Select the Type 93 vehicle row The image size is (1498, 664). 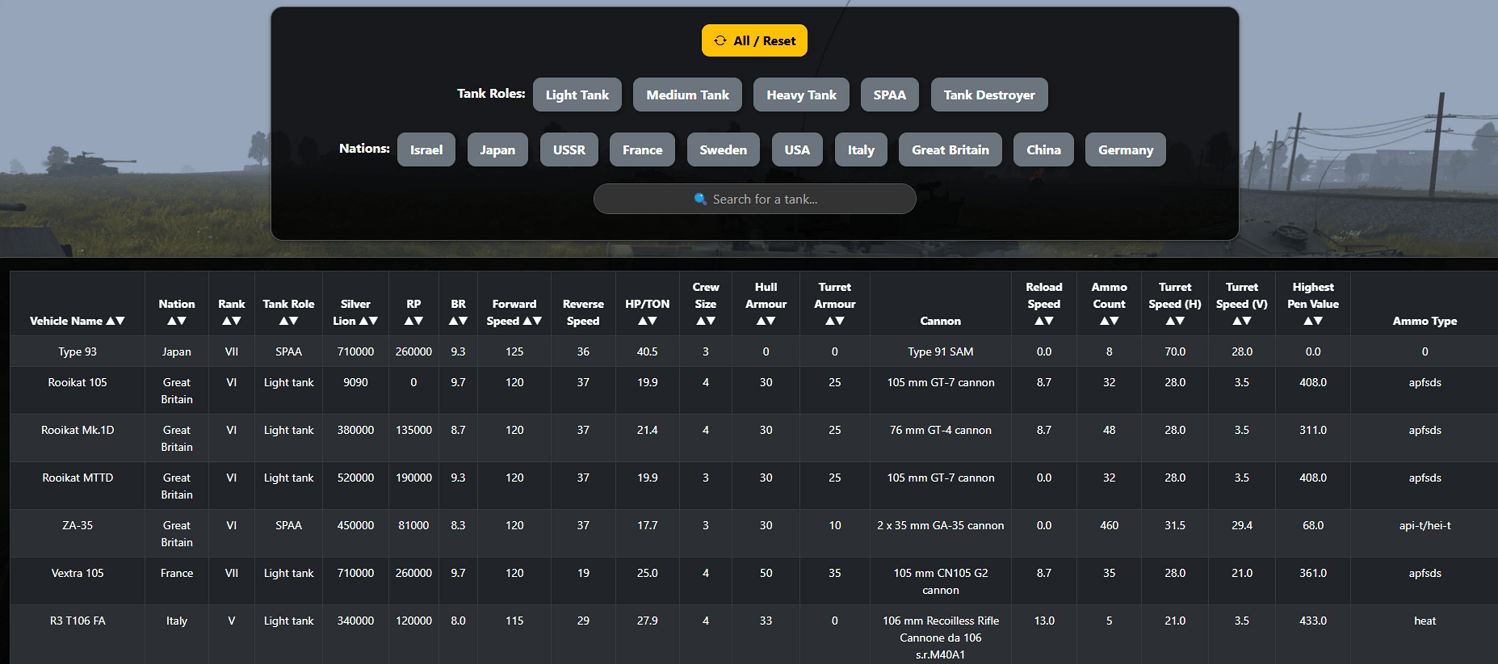tap(754, 352)
